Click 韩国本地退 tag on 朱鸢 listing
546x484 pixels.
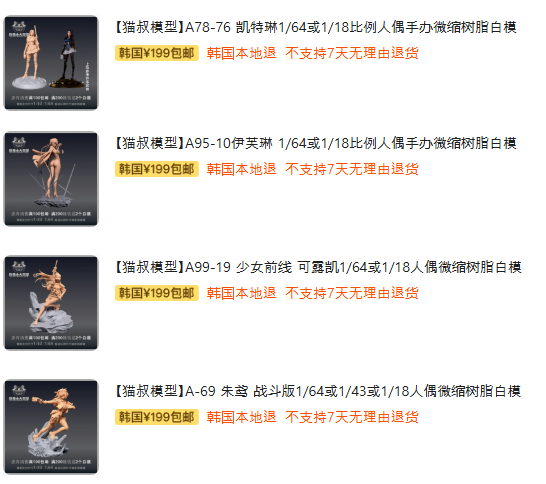pos(241,417)
